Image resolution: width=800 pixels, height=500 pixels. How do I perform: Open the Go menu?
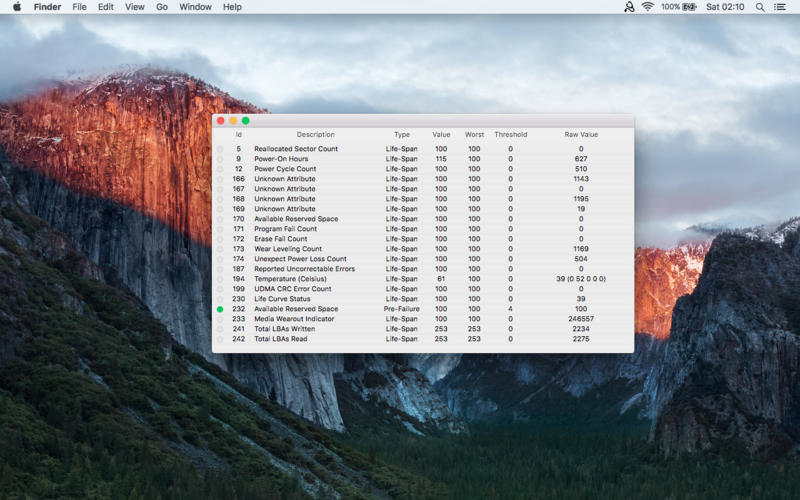click(162, 7)
